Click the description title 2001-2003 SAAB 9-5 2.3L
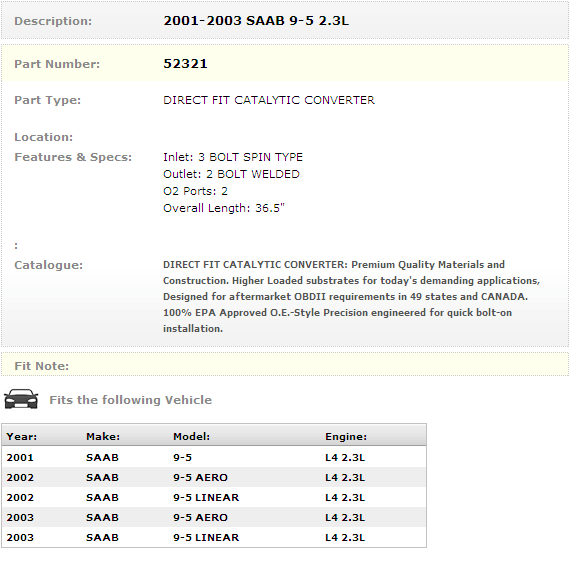Viewport: 570px width, 572px height. tap(256, 21)
